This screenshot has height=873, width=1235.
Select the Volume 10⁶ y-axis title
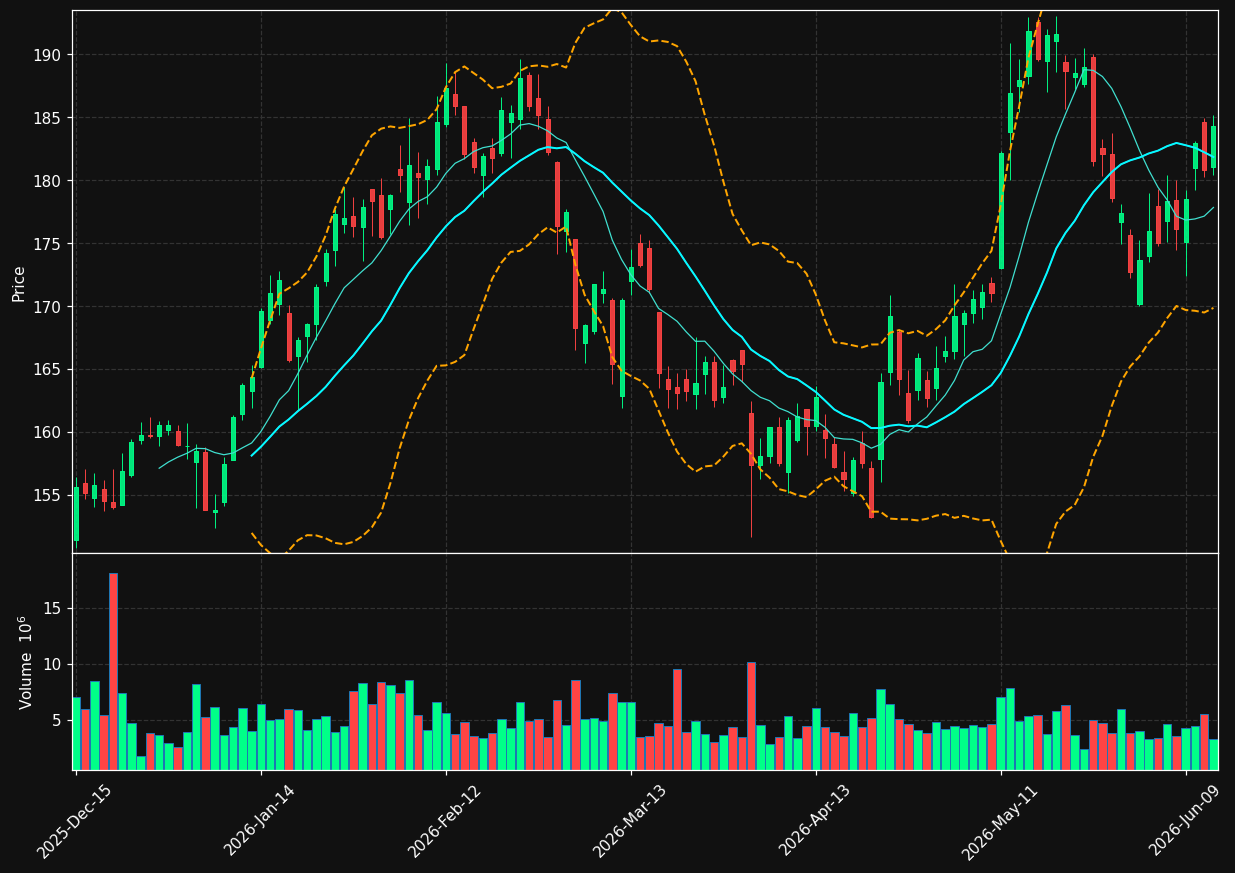(25, 662)
